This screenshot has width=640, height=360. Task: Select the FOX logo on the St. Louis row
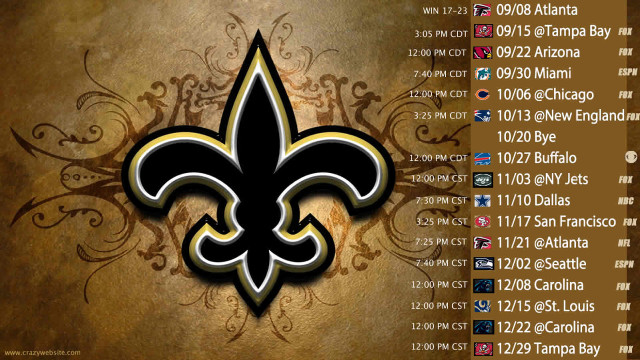click(x=623, y=307)
